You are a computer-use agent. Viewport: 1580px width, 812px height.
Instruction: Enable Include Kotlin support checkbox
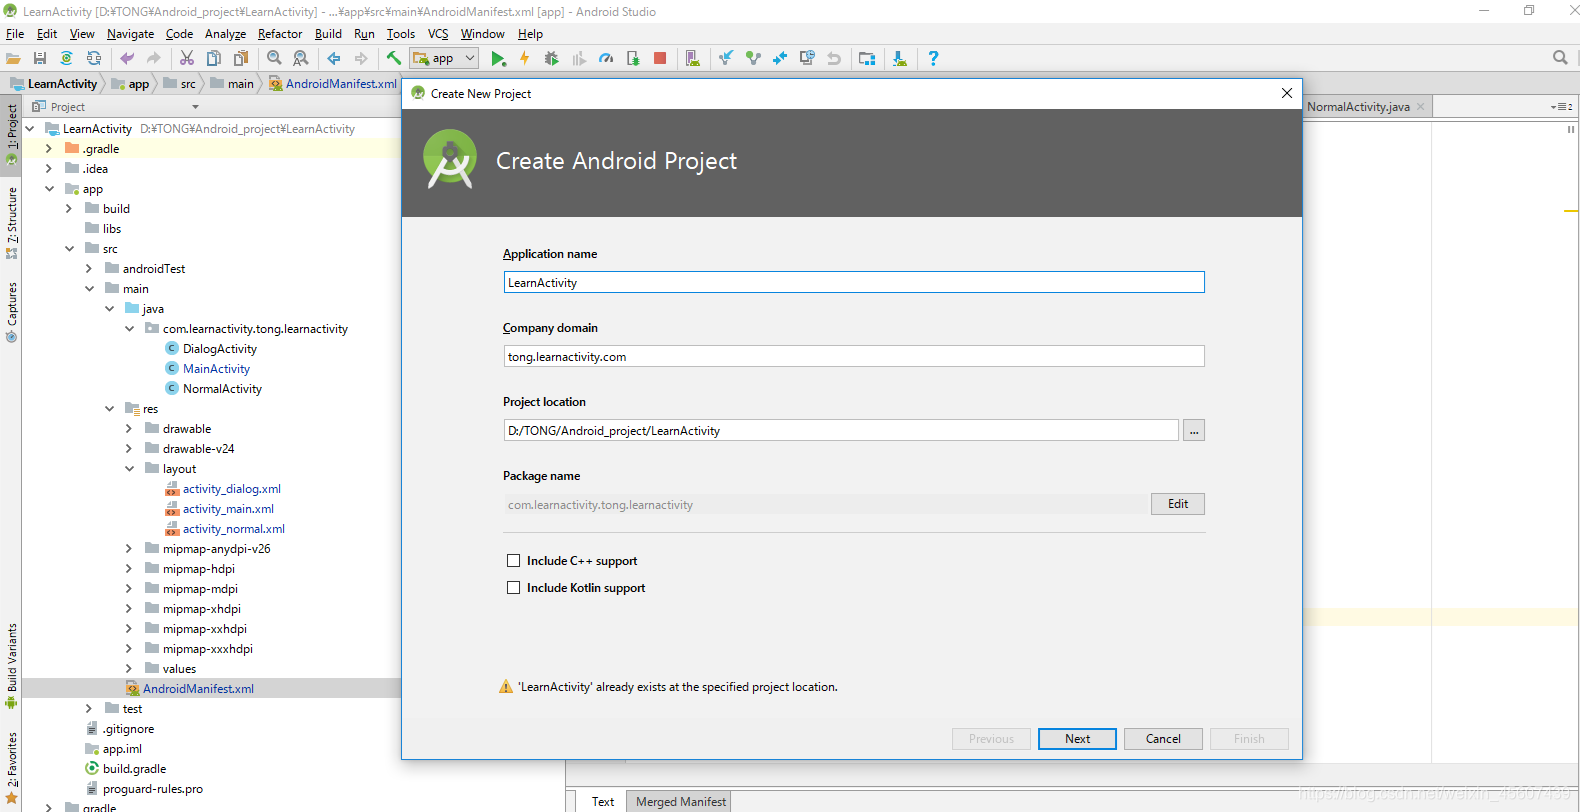pyautogui.click(x=513, y=588)
